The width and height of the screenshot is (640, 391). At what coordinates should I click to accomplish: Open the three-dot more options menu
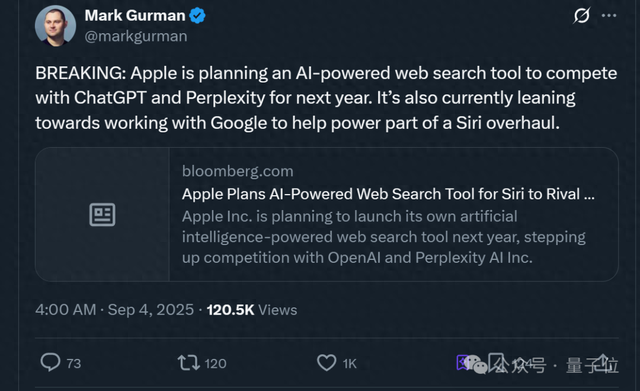click(x=609, y=16)
